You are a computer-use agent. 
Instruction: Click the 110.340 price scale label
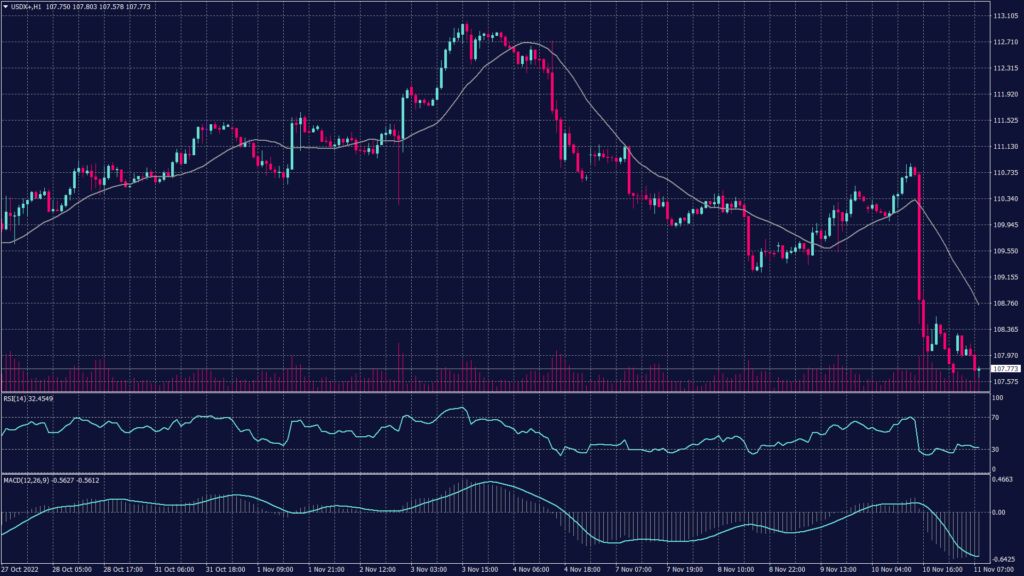1004,199
